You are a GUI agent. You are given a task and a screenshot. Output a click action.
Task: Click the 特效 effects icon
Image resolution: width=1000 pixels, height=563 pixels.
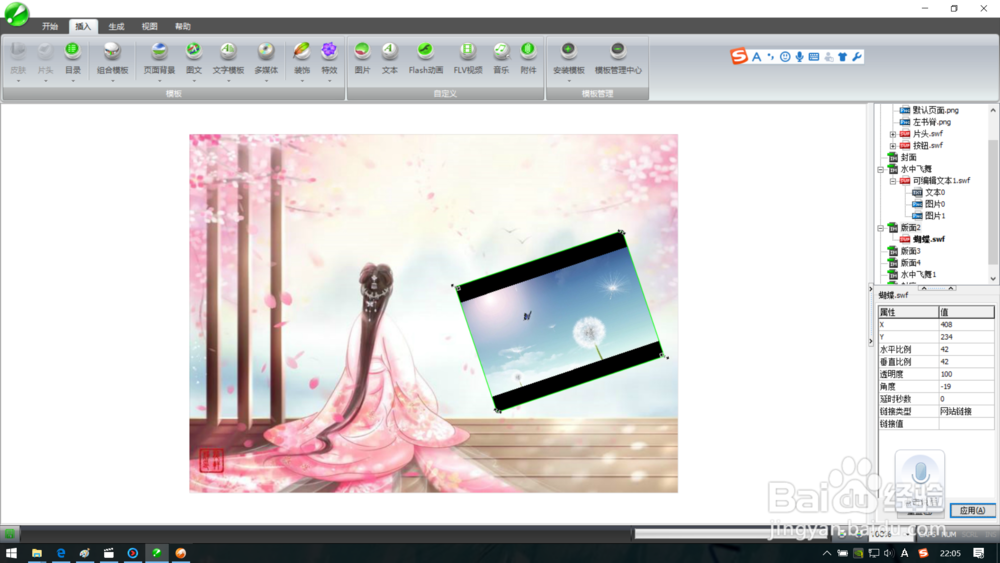pyautogui.click(x=329, y=51)
